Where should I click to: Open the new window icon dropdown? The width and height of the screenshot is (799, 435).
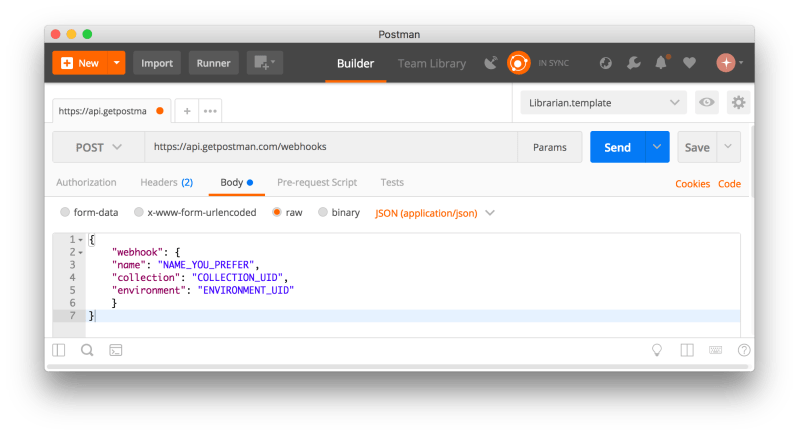(x=265, y=63)
